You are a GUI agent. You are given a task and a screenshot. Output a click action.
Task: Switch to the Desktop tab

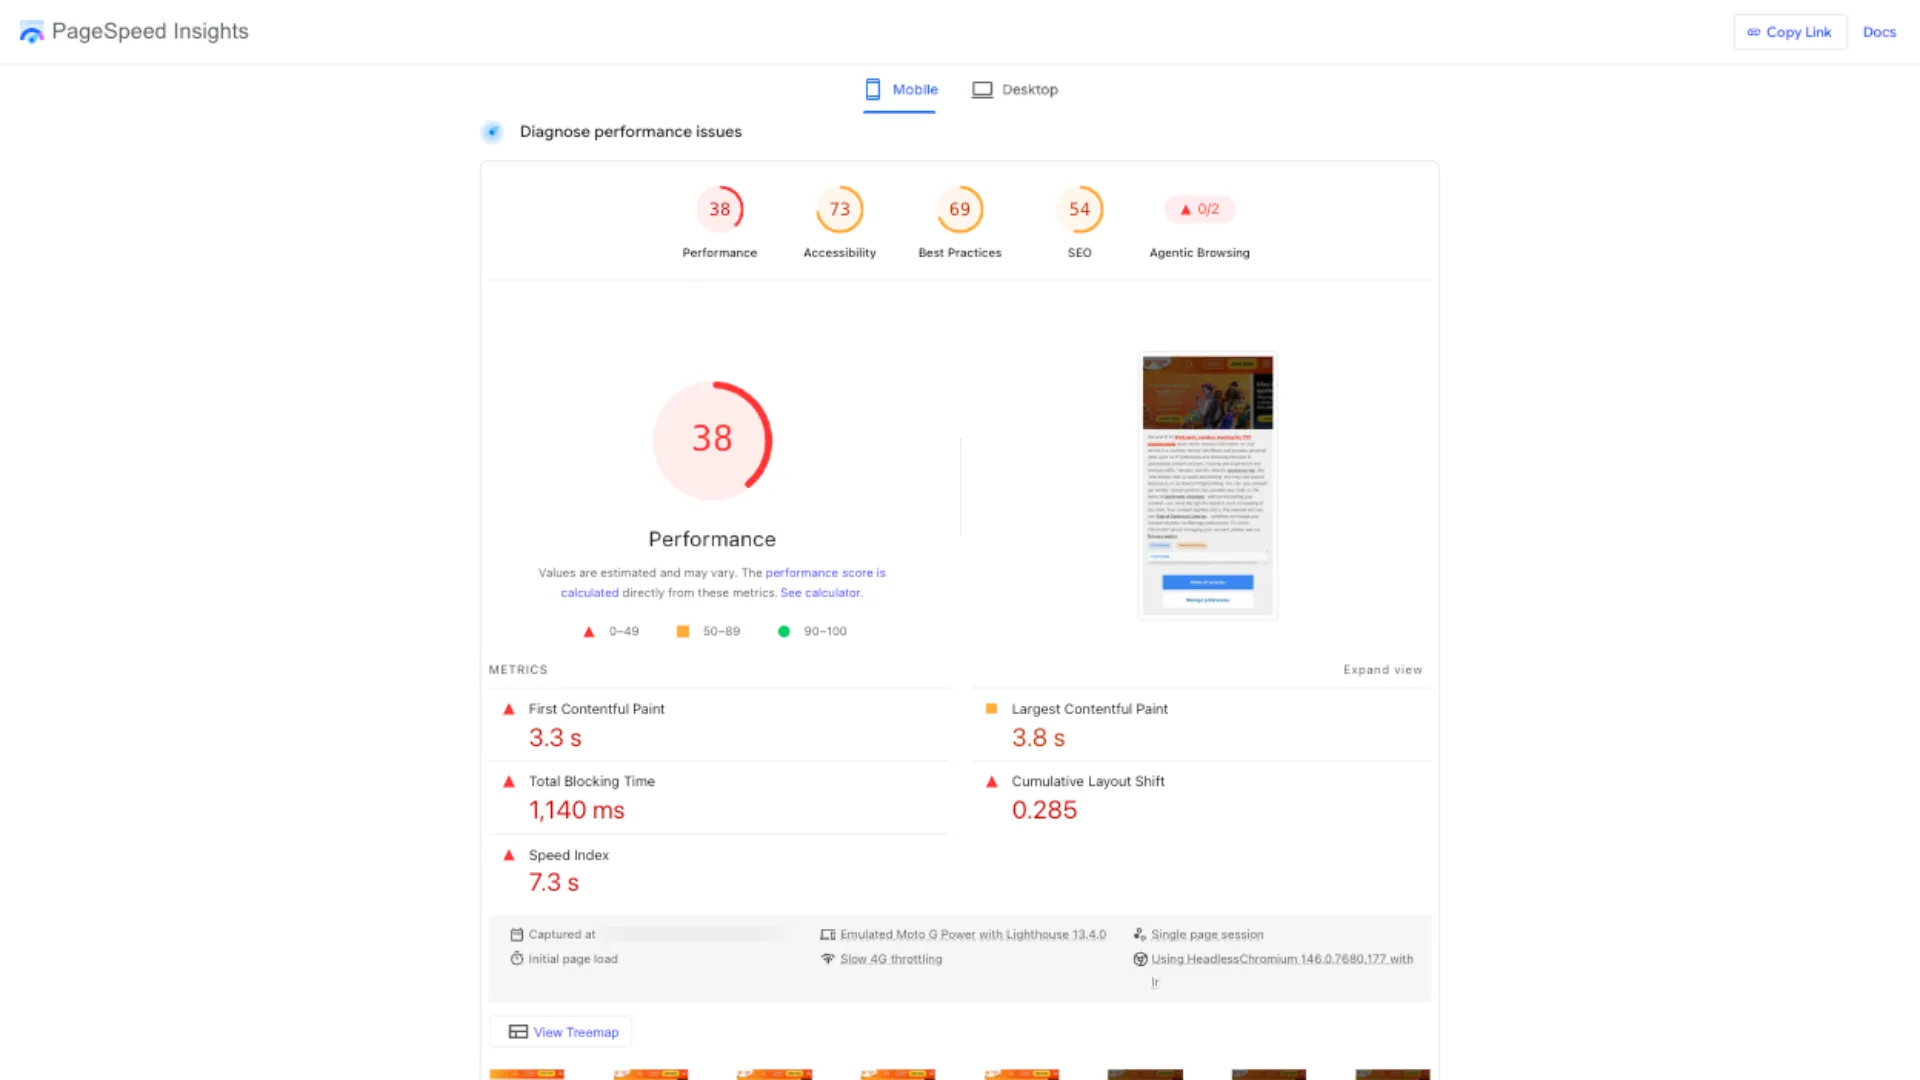tap(1014, 90)
